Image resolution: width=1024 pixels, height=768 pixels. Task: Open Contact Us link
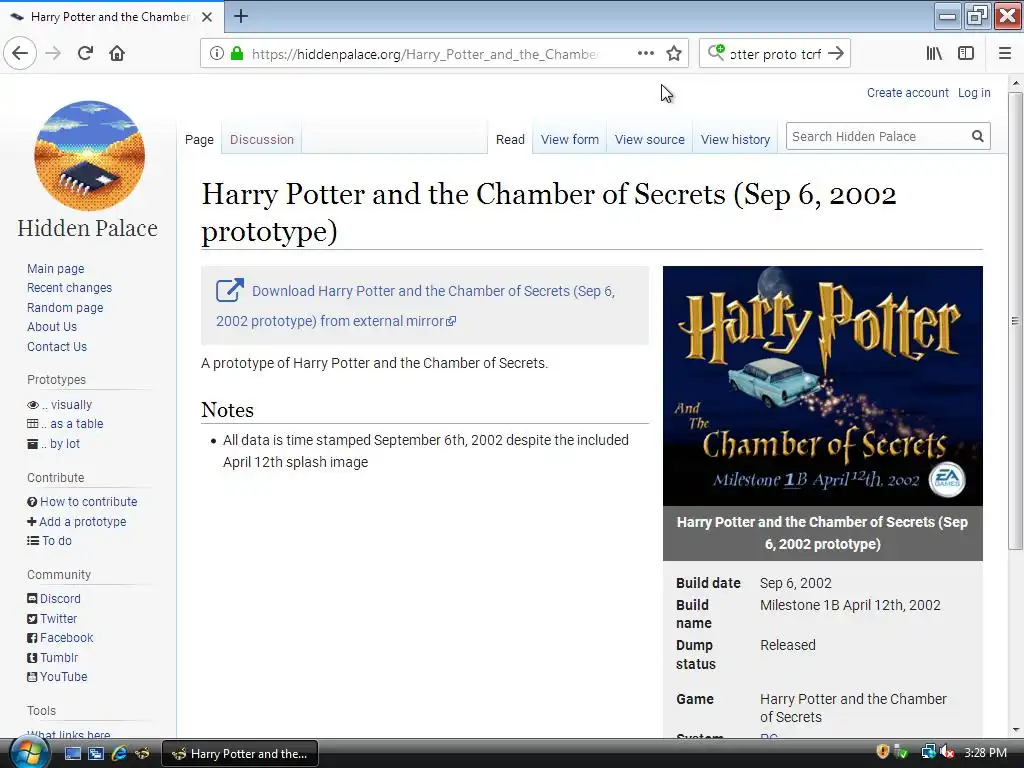57,347
